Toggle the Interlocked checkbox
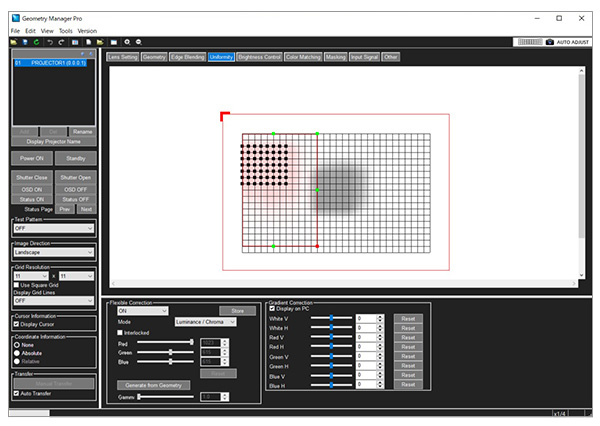Viewport: 600px width, 426px height. pyautogui.click(x=120, y=332)
